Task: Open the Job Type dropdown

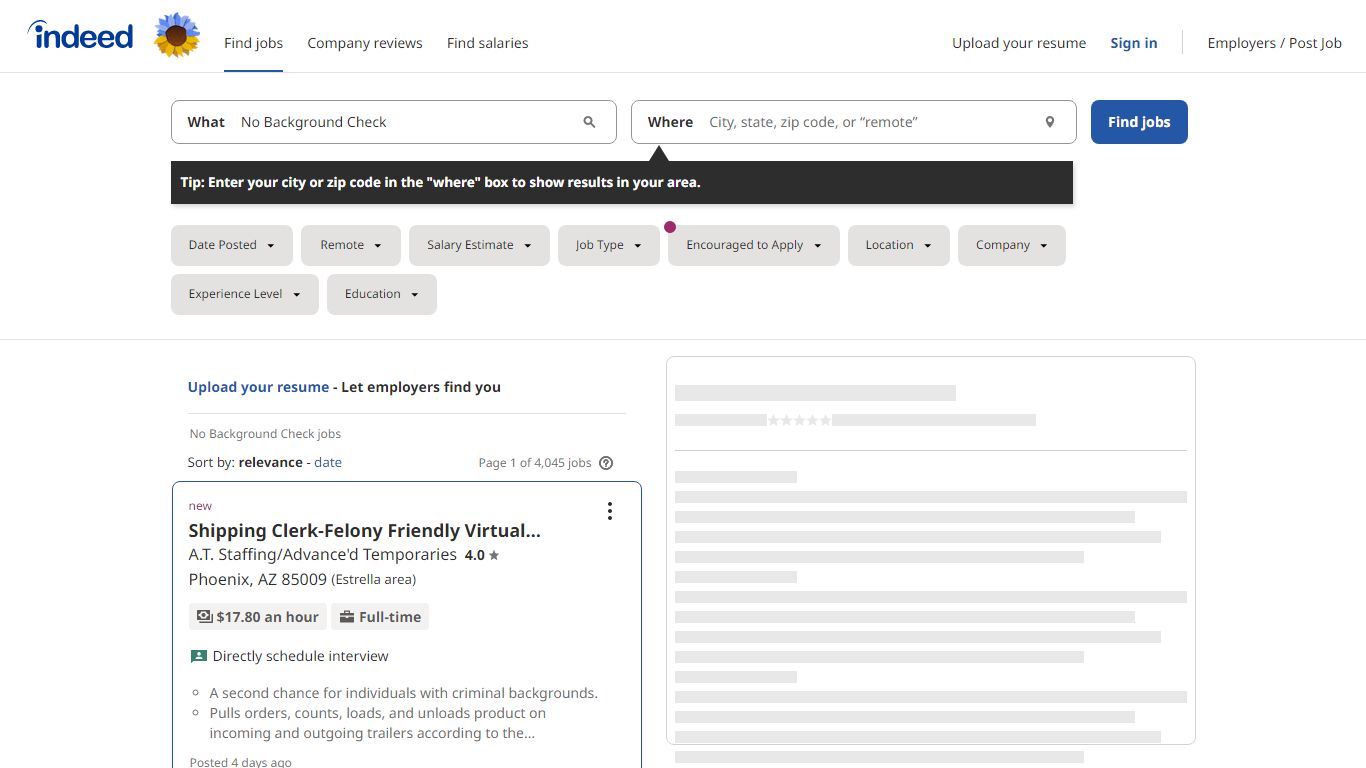Action: [609, 245]
